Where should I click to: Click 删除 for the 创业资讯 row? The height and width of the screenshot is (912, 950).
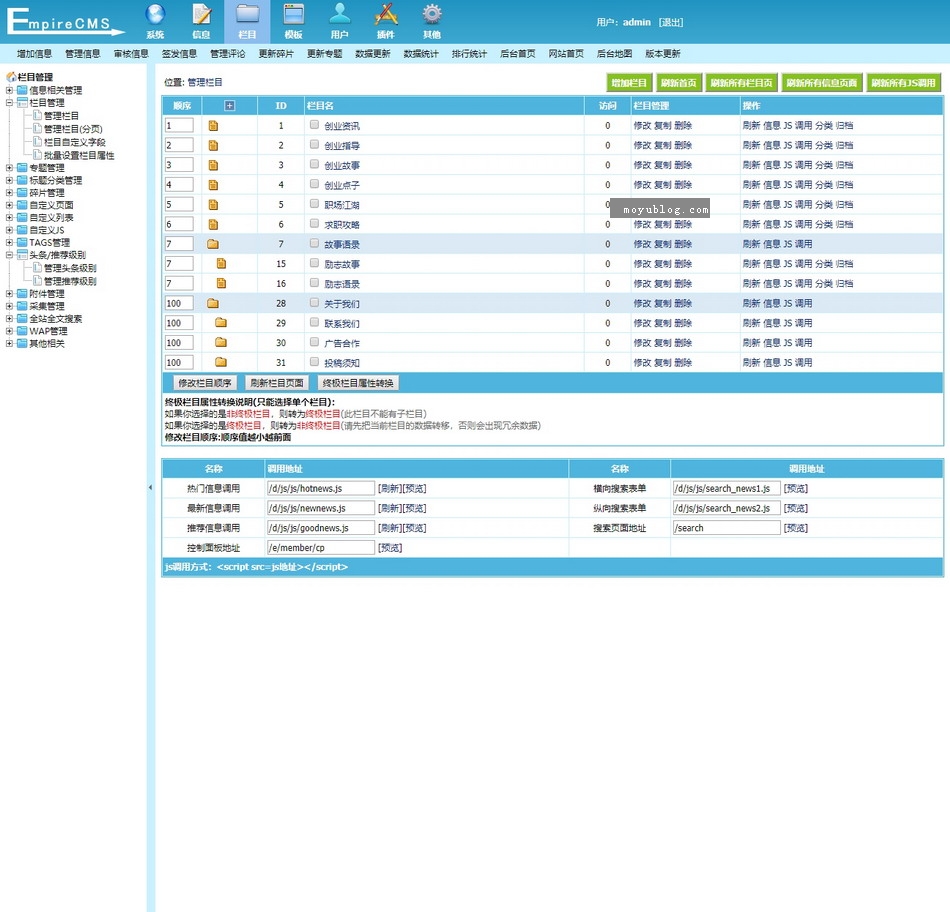tap(683, 126)
